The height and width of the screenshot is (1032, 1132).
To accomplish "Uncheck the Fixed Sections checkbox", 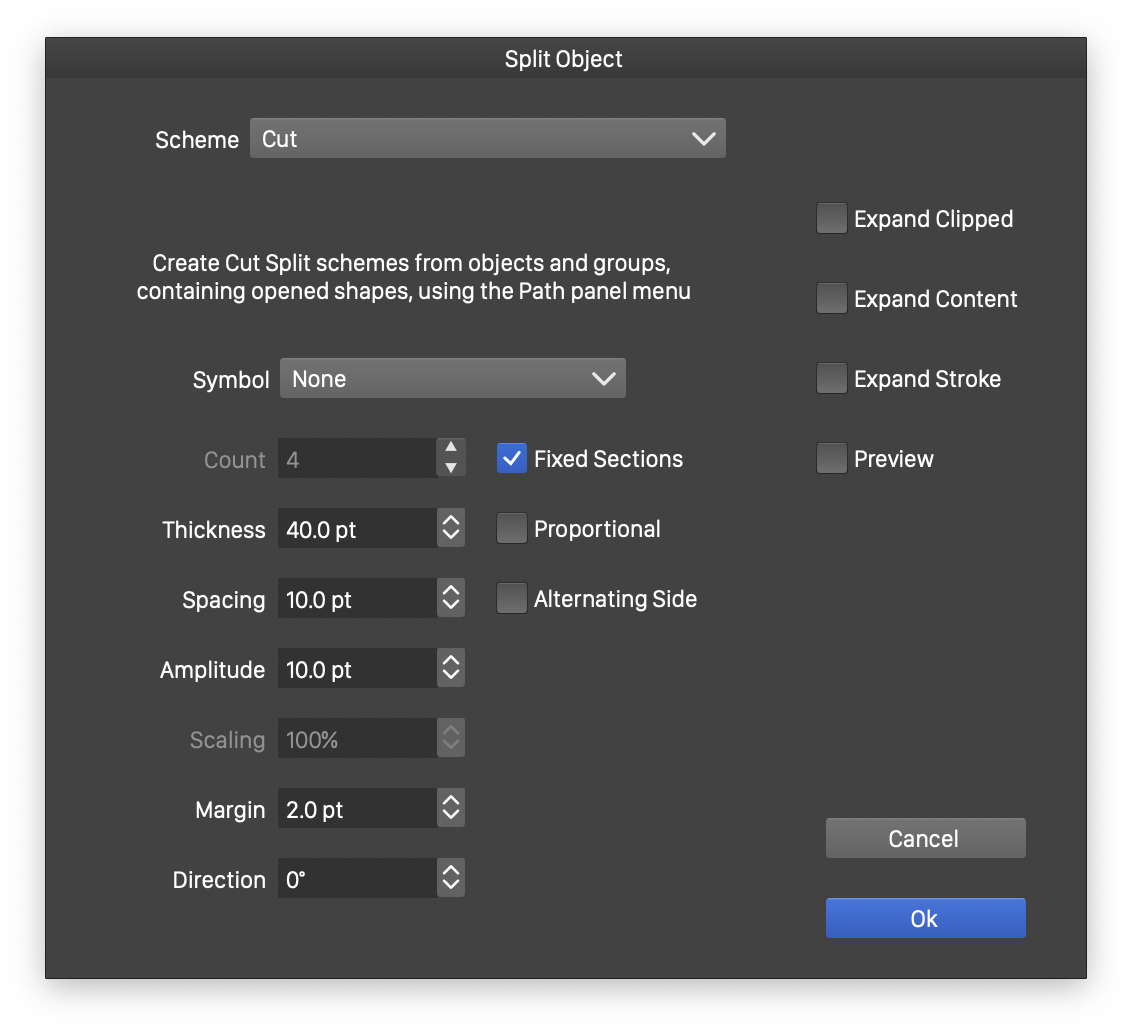I will pos(511,459).
